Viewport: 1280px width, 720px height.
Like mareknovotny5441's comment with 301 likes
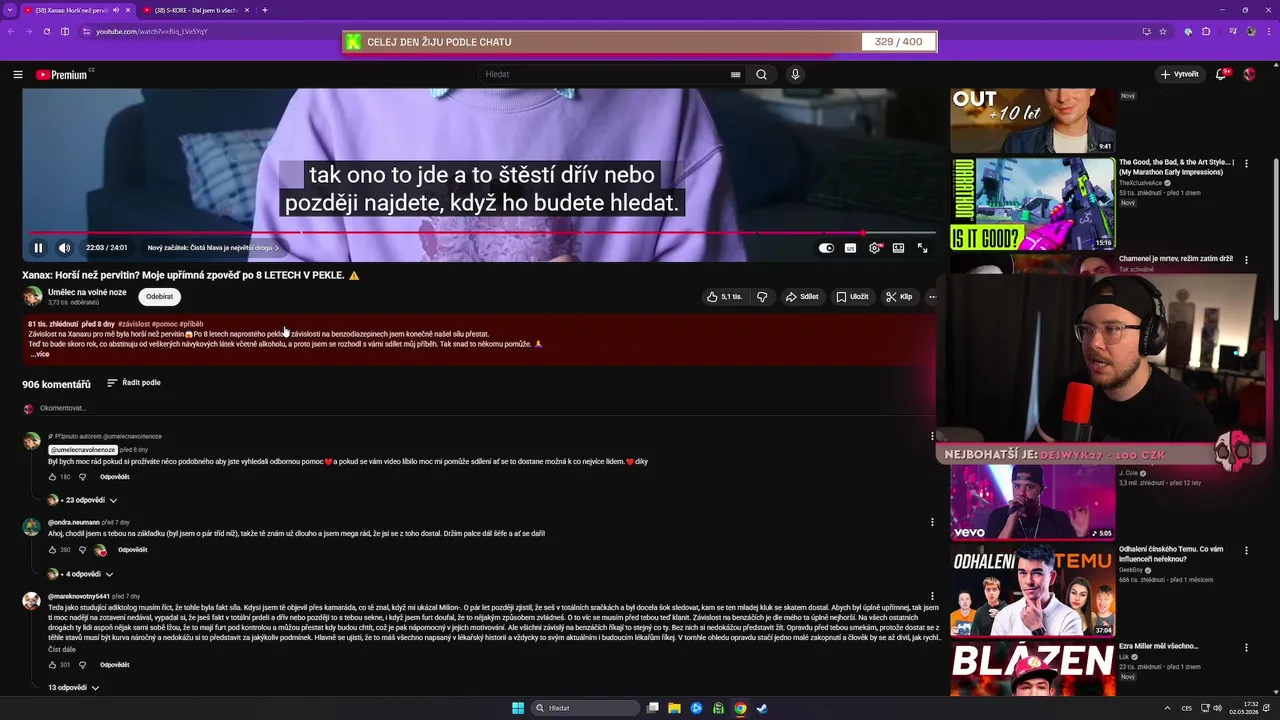53,665
